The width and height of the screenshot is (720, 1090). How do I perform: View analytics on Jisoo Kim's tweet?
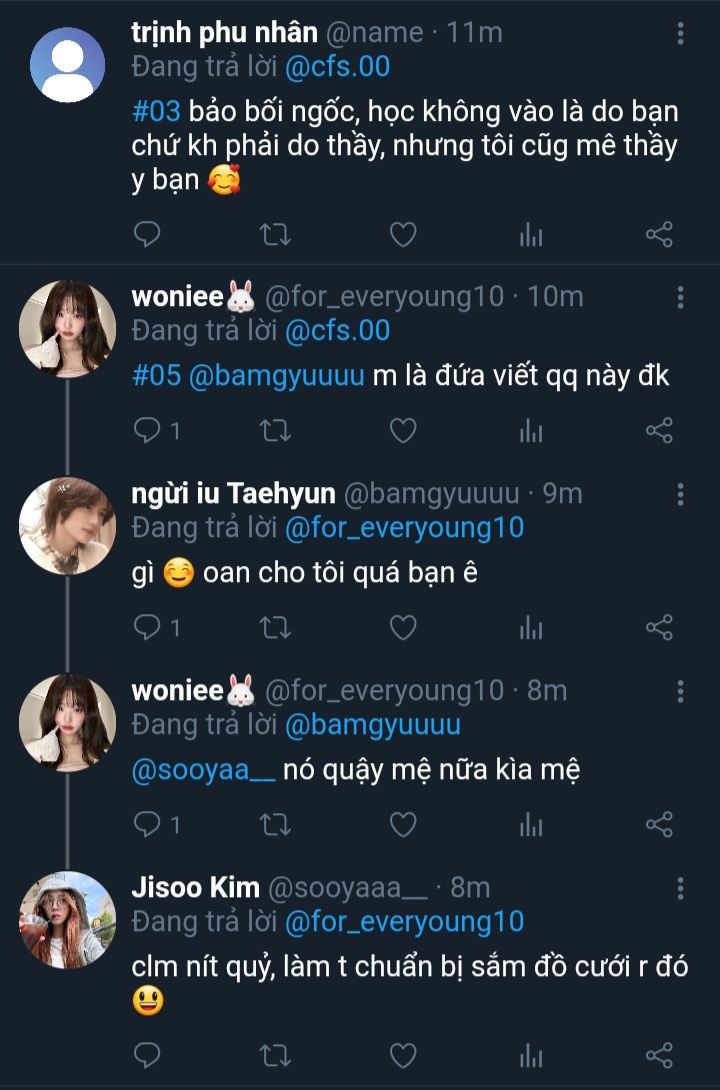coord(531,1055)
